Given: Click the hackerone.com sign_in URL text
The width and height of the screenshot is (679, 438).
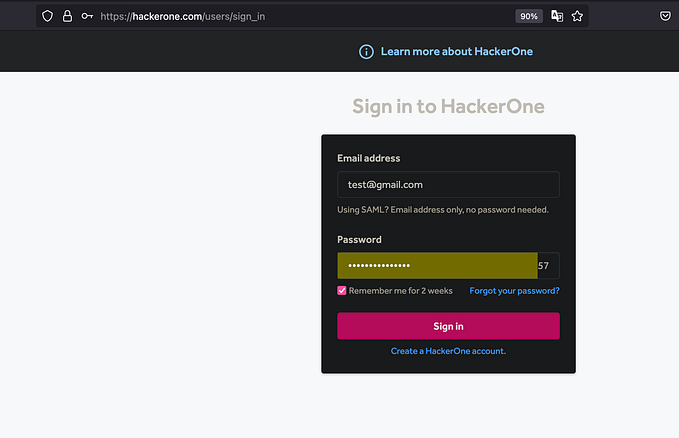Looking at the screenshot, I should point(182,16).
